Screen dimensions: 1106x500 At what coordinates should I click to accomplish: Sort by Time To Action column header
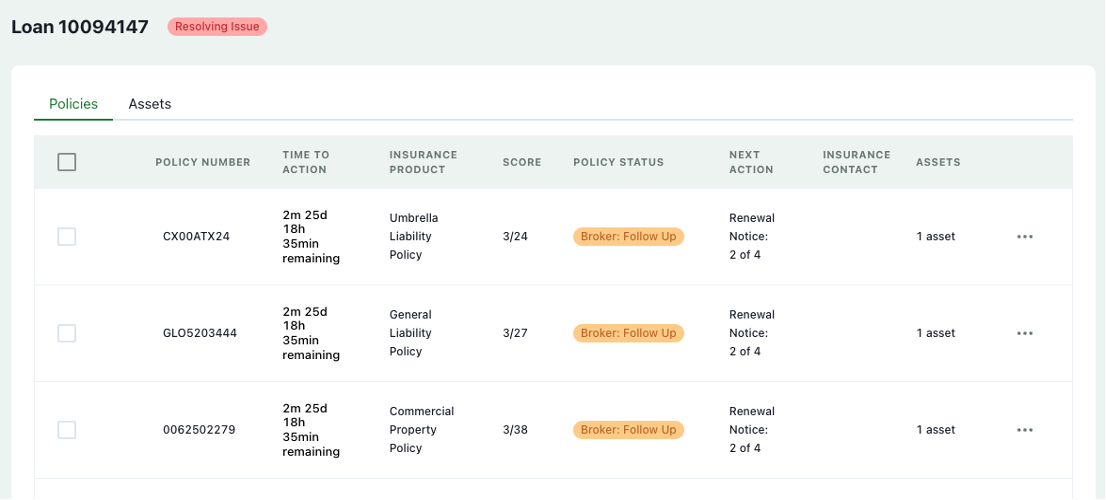pyautogui.click(x=305, y=162)
